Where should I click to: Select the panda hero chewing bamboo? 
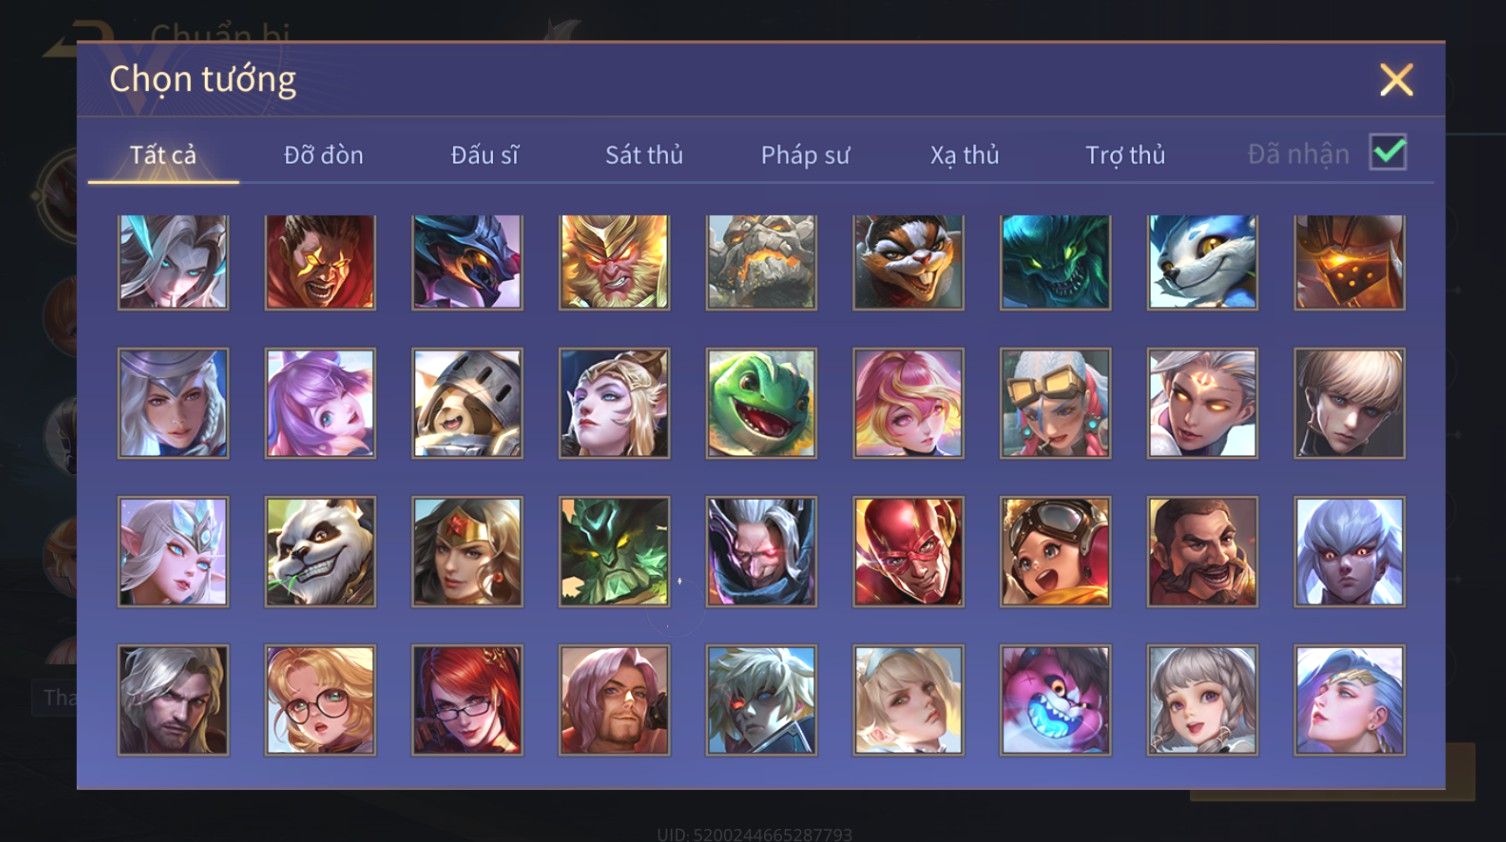pos(320,551)
